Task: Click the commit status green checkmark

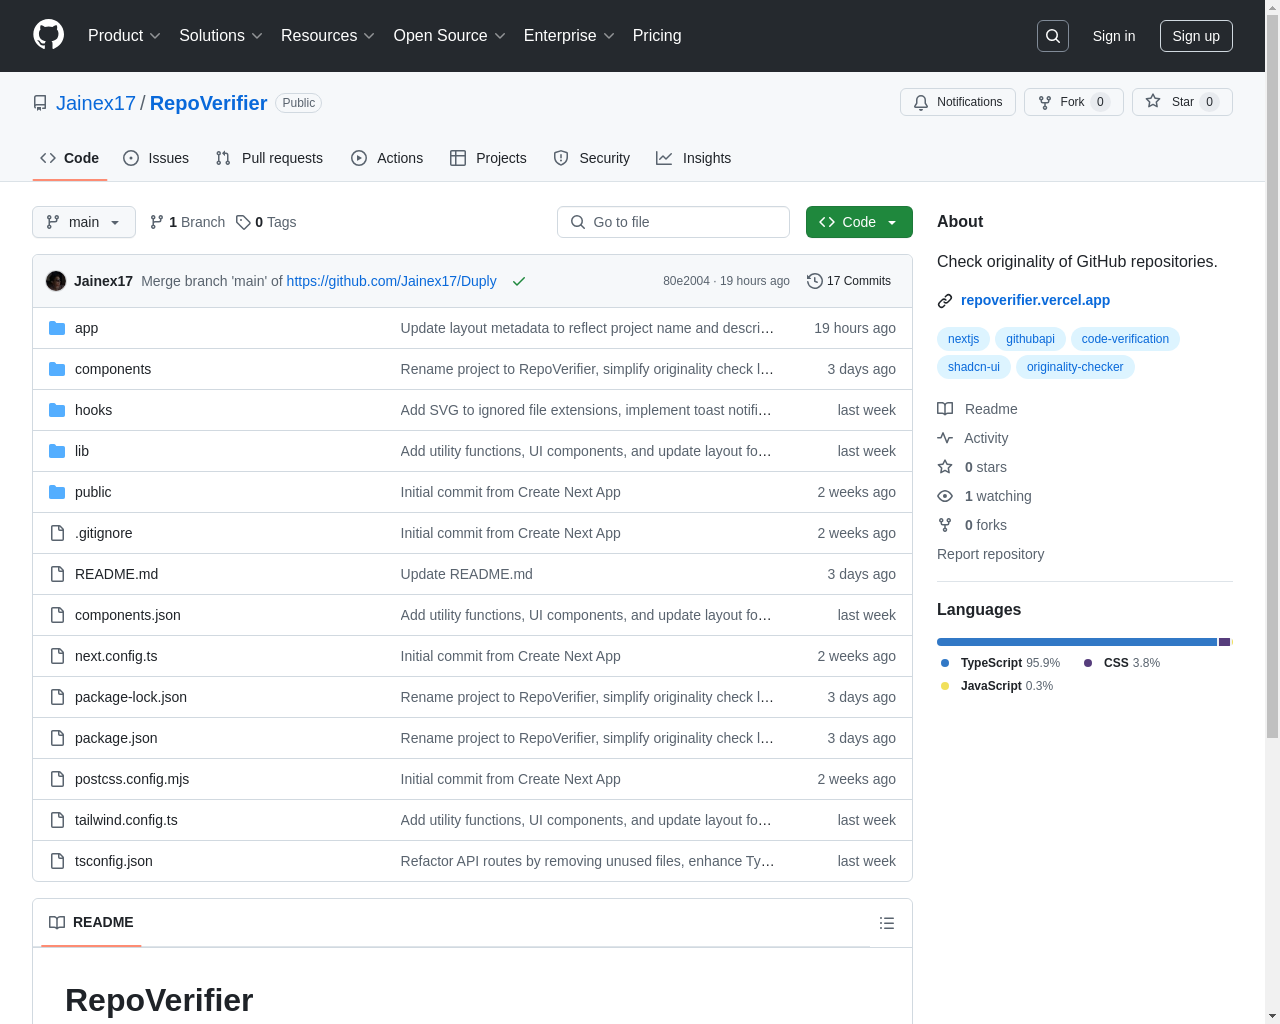Action: (x=519, y=281)
